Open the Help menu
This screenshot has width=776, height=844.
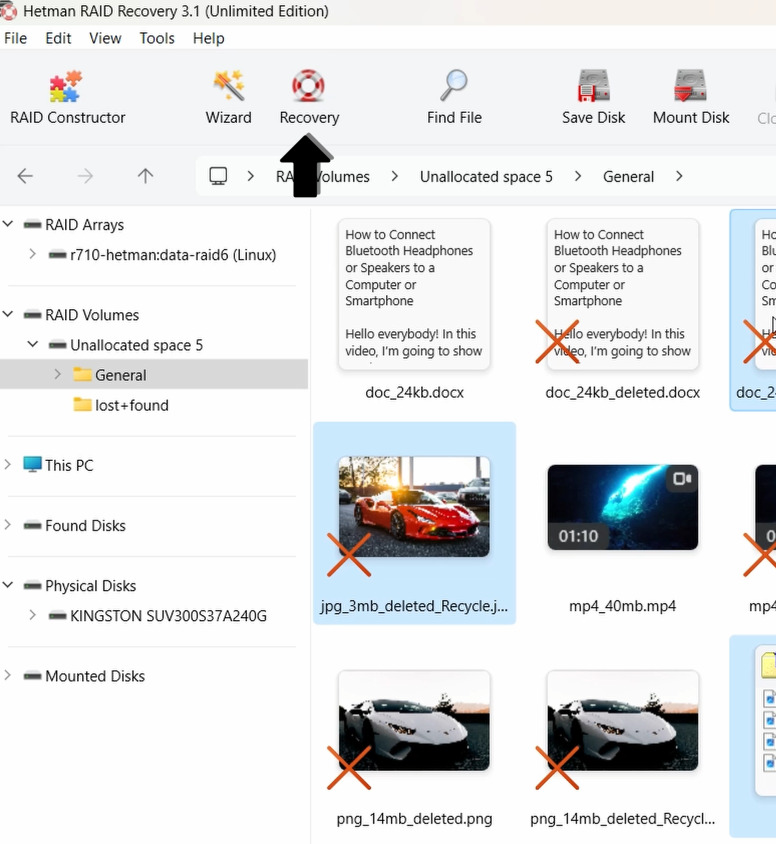[x=208, y=38]
